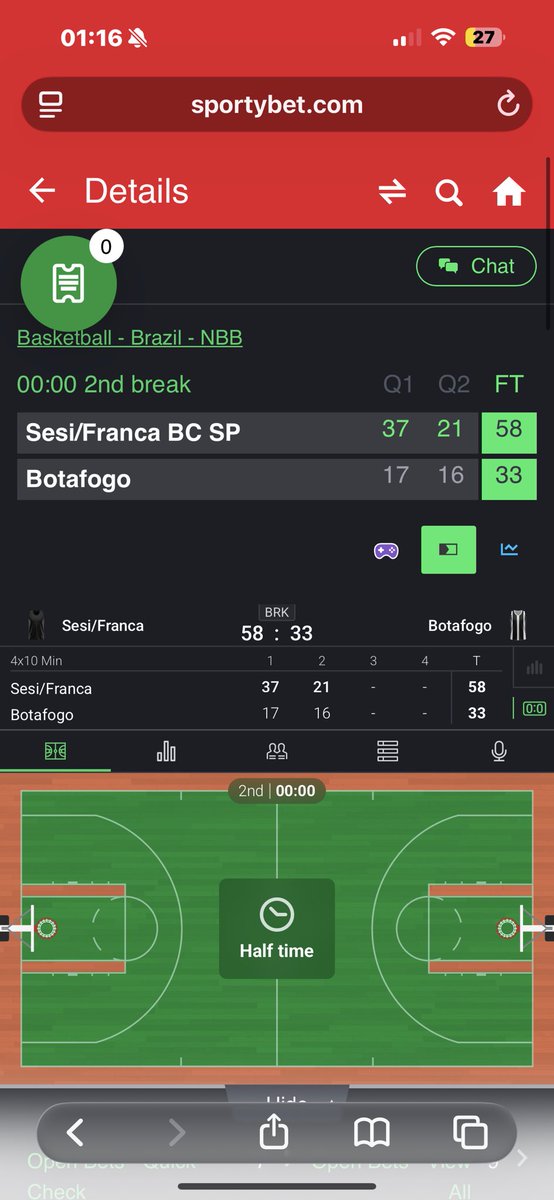Open Safari share sheet icon
This screenshot has width=554, height=1200.
[x=274, y=1132]
